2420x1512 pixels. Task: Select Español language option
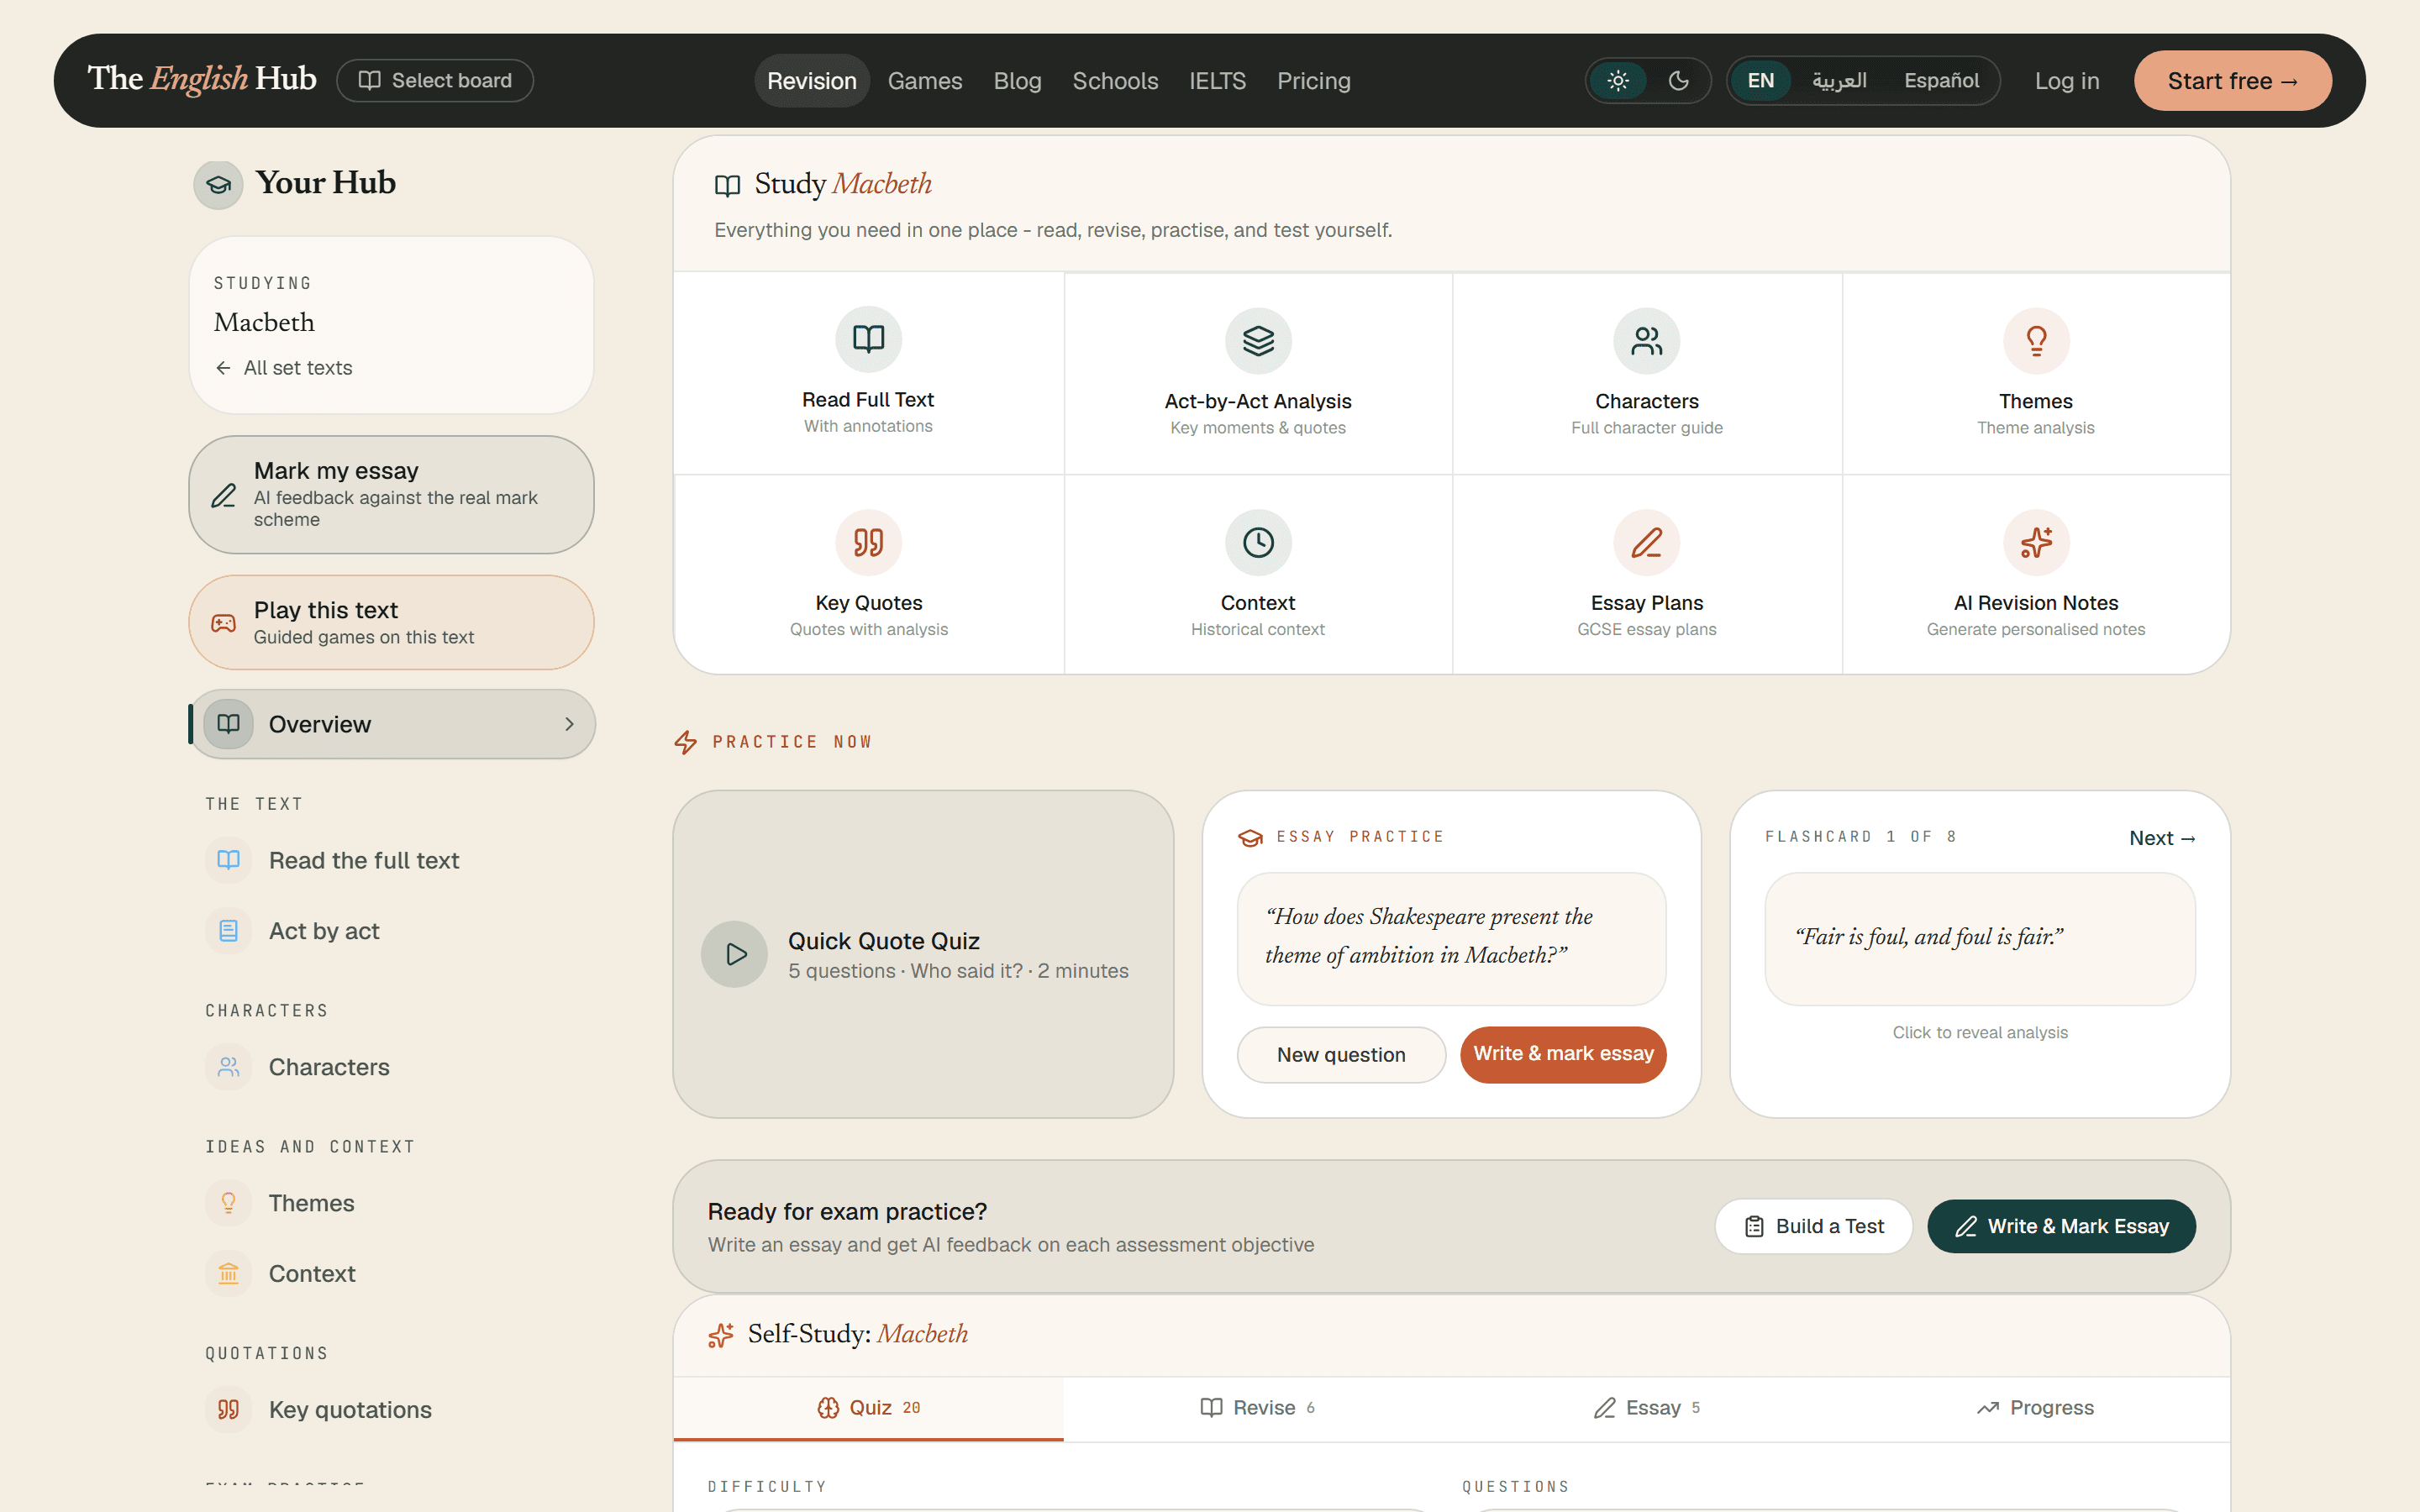click(1941, 81)
